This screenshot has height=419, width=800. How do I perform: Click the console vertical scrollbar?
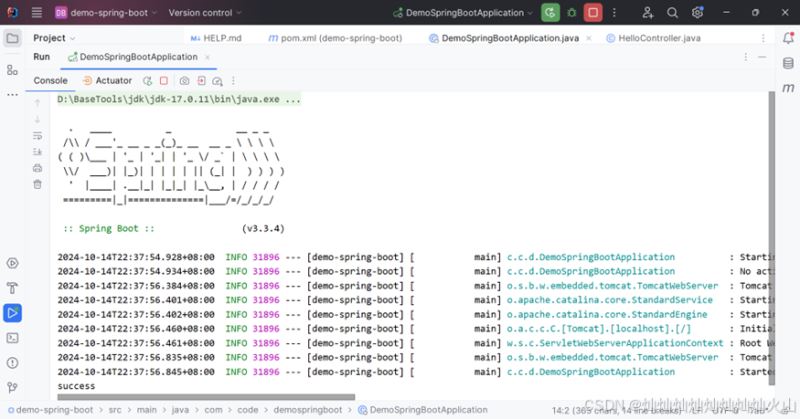coord(771,238)
